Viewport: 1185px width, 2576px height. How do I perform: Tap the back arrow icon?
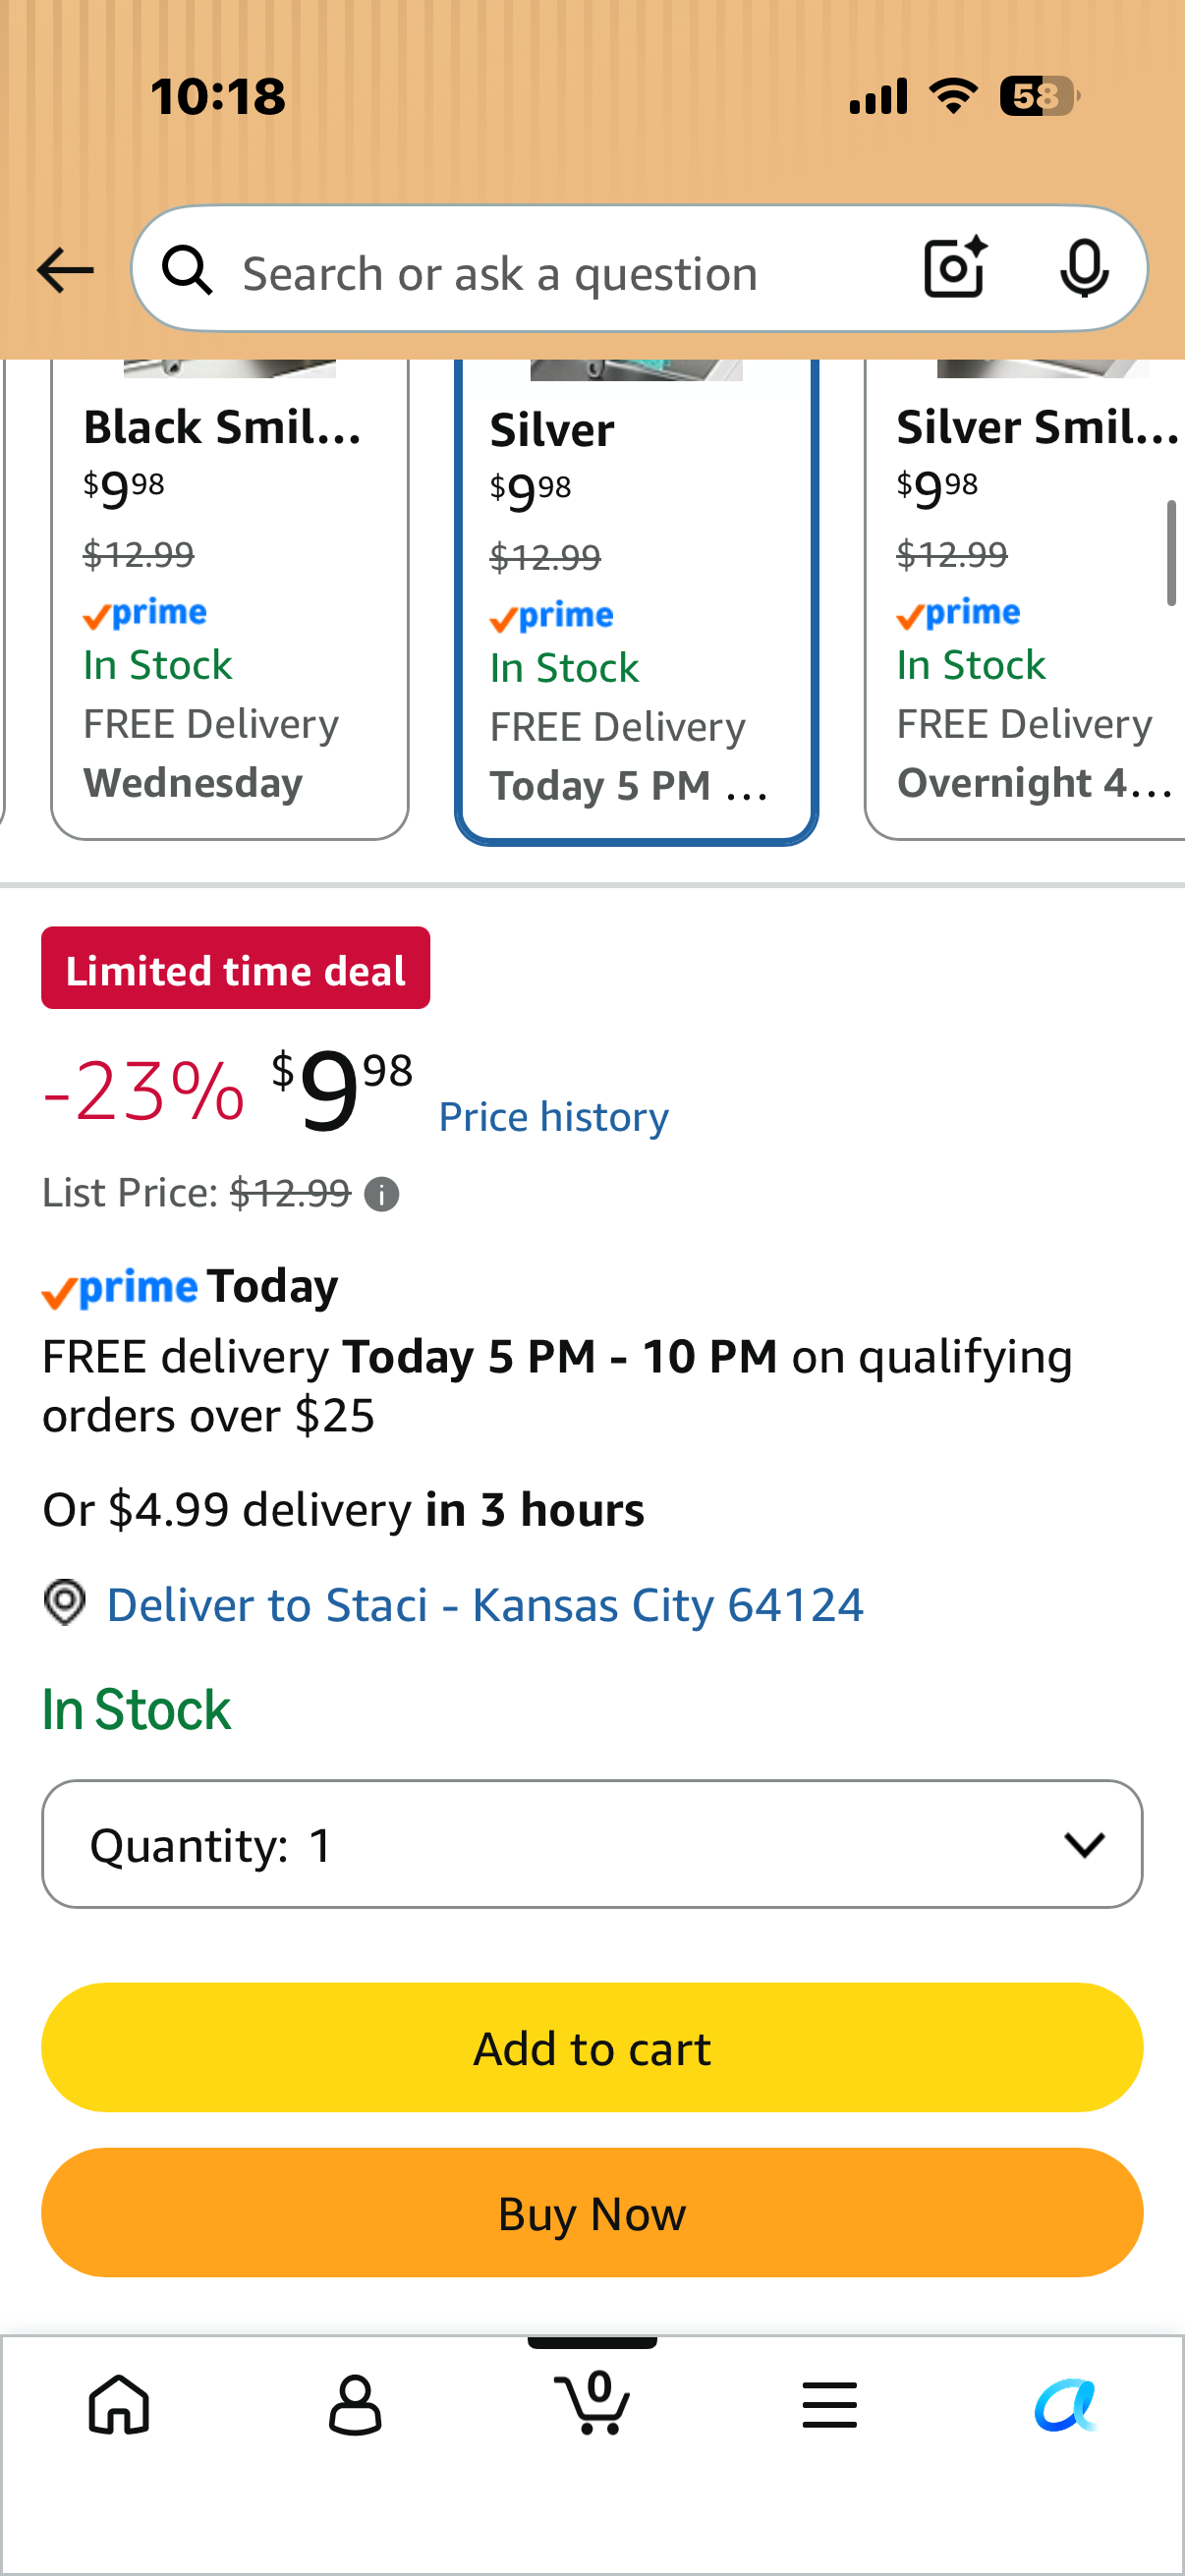tap(65, 271)
